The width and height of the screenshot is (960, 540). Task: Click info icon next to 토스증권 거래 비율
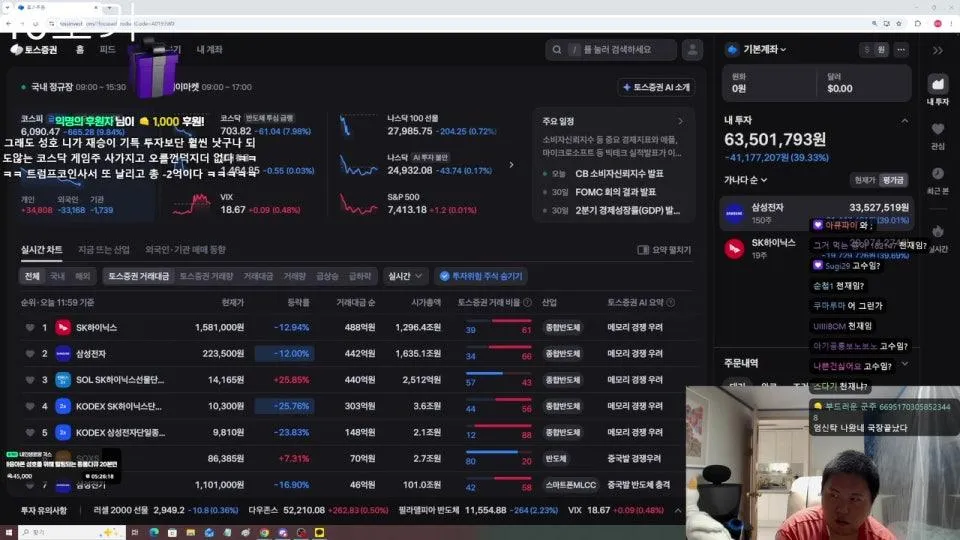click(527, 302)
